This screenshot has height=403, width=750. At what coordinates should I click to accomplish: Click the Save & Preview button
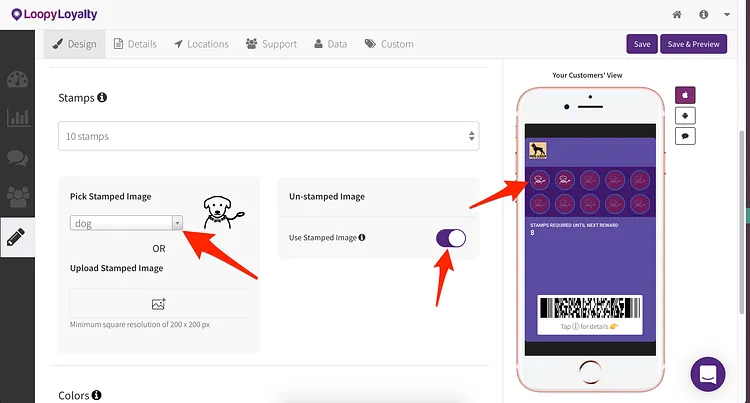(694, 44)
